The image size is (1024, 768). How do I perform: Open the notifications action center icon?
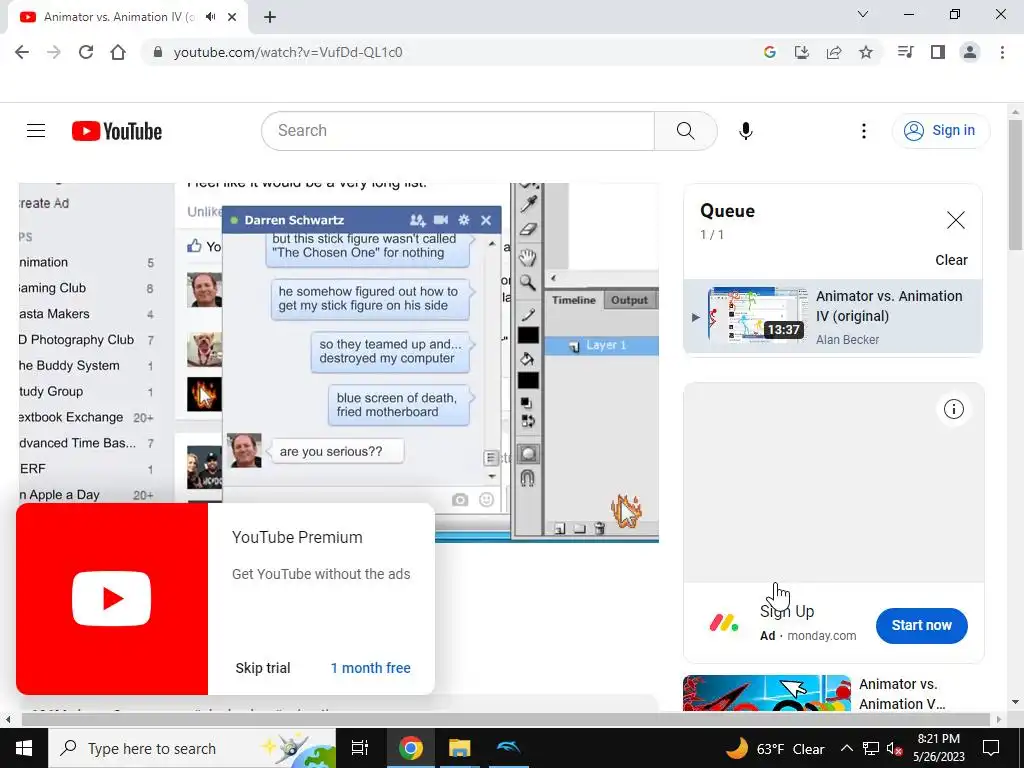pyautogui.click(x=991, y=748)
